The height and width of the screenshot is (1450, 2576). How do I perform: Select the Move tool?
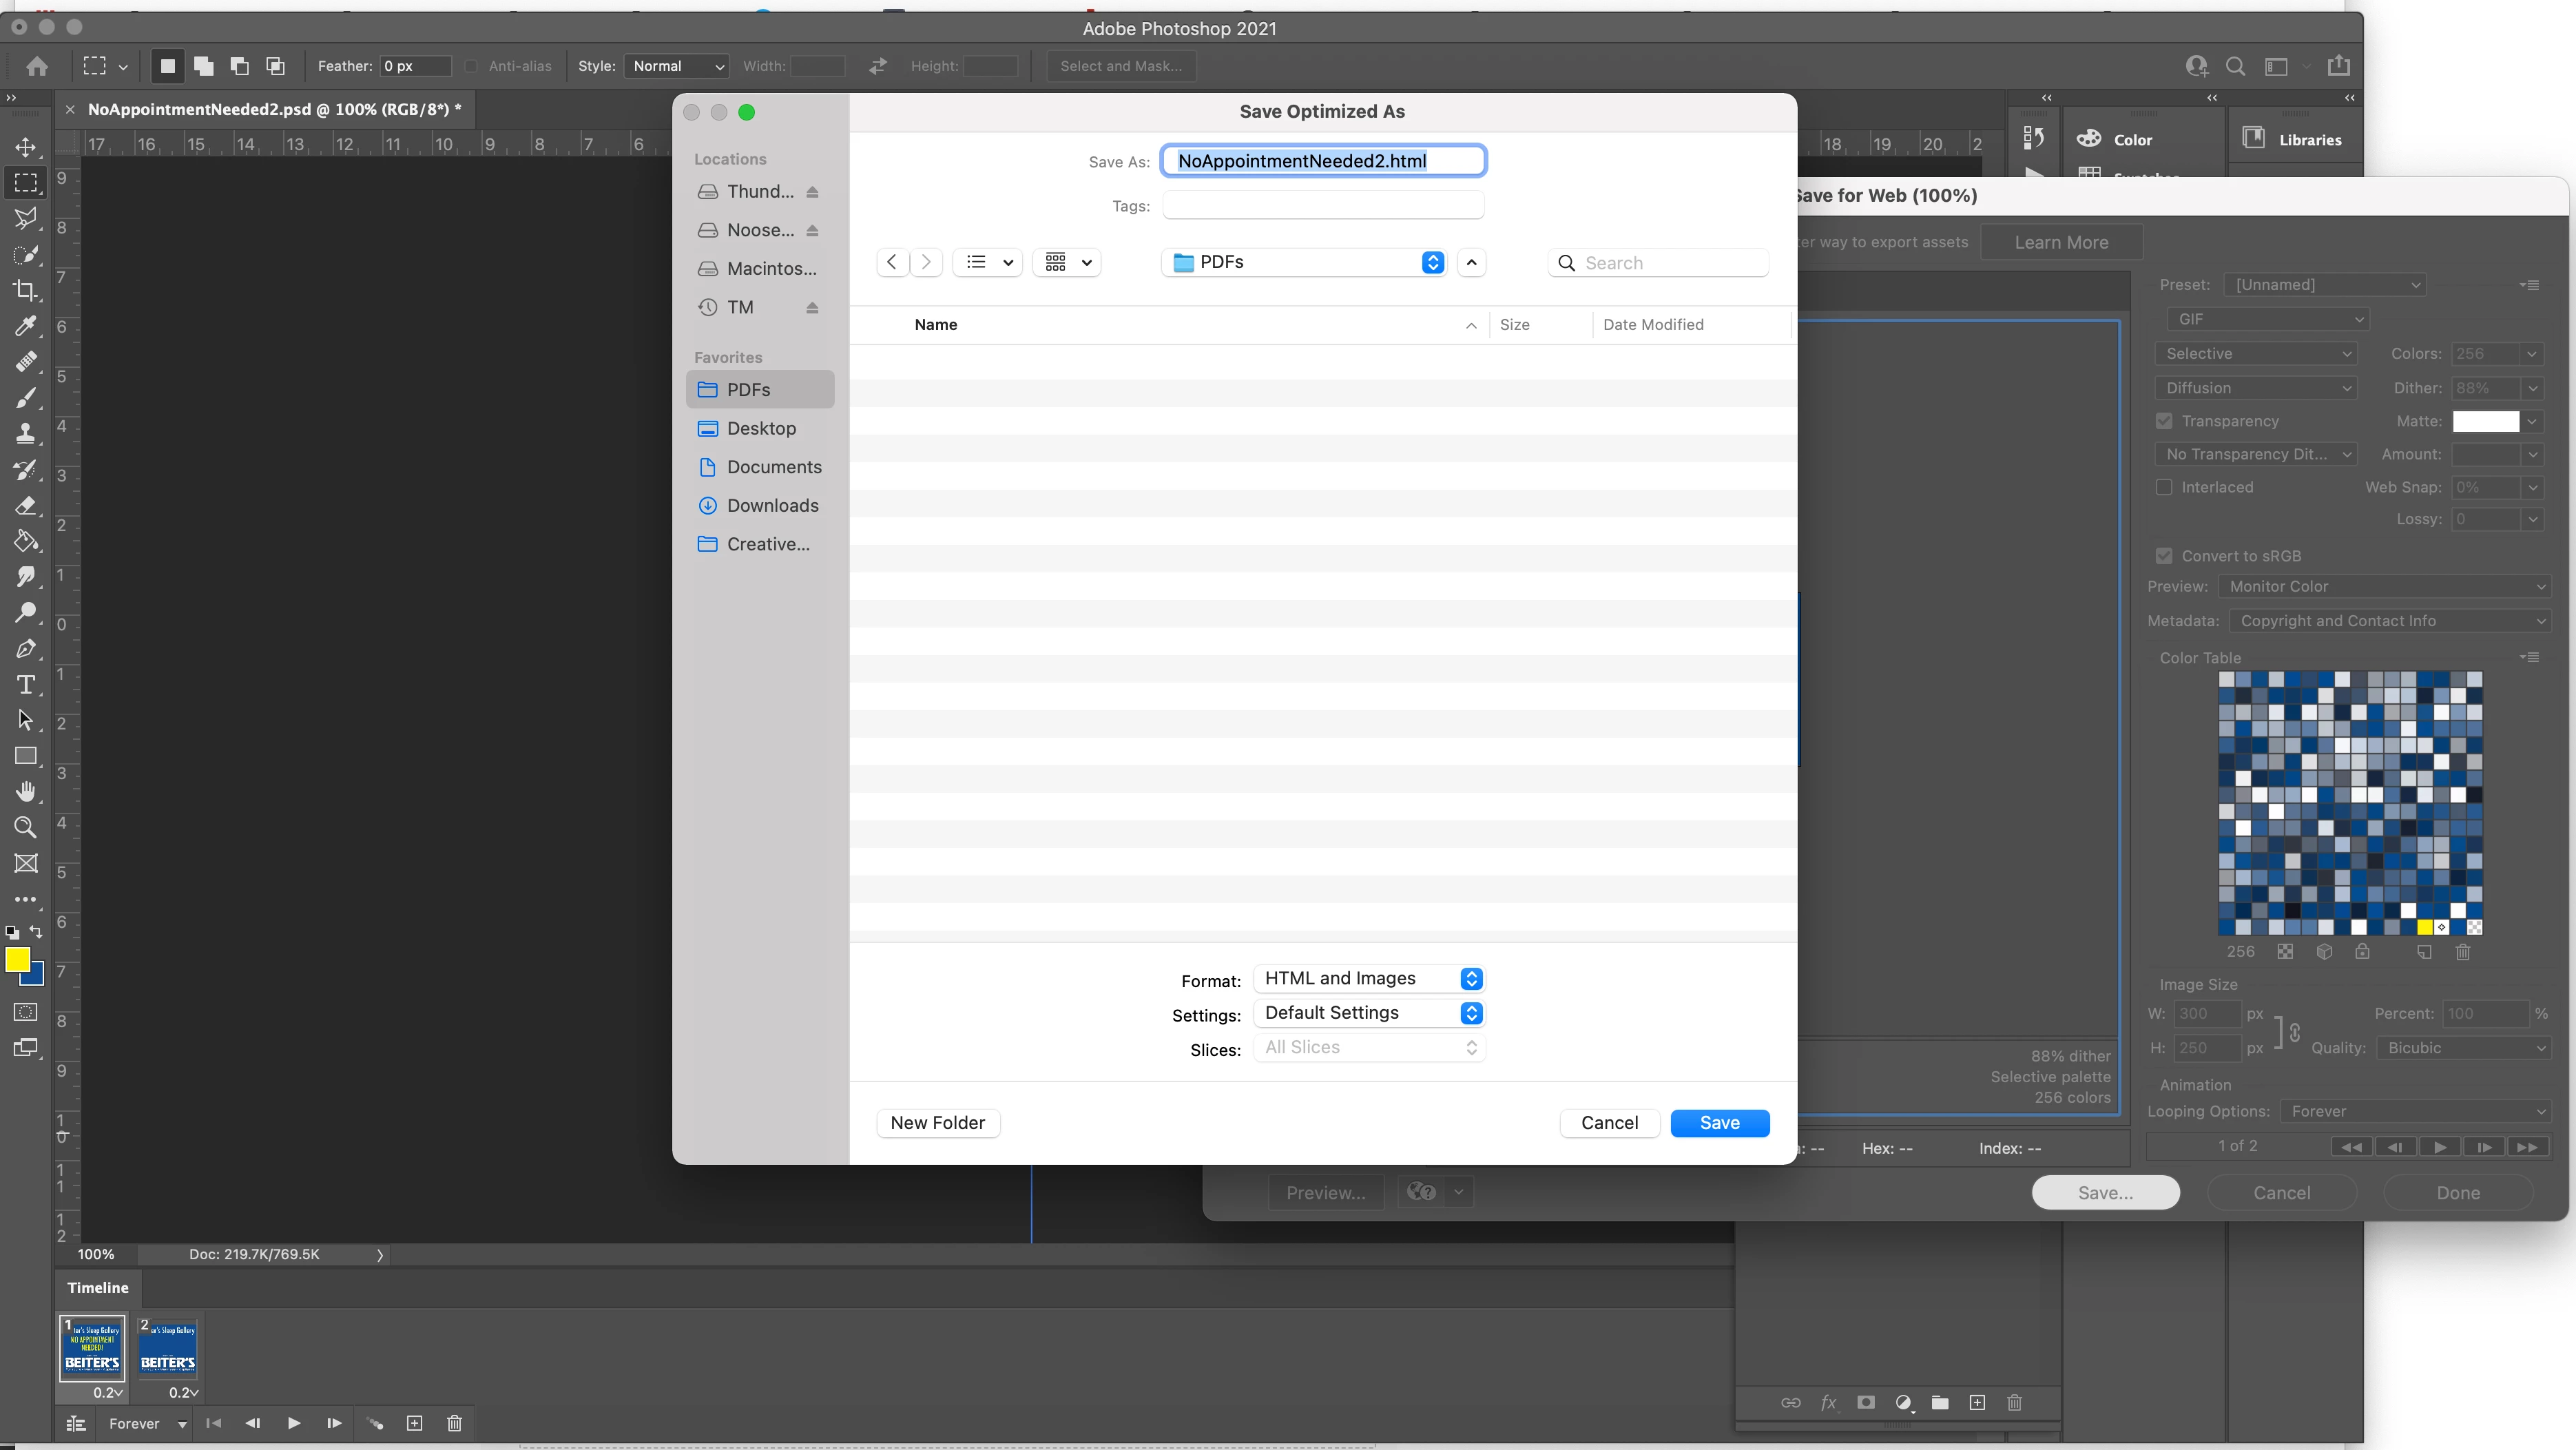26,147
